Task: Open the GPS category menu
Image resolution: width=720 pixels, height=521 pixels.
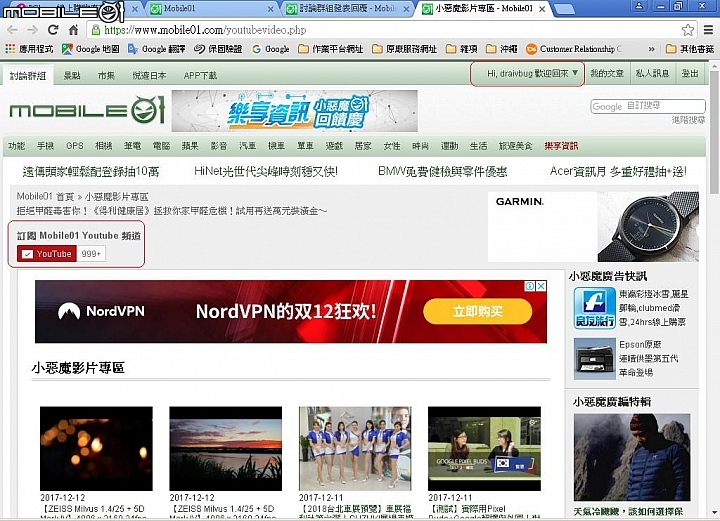Action: 75,146
